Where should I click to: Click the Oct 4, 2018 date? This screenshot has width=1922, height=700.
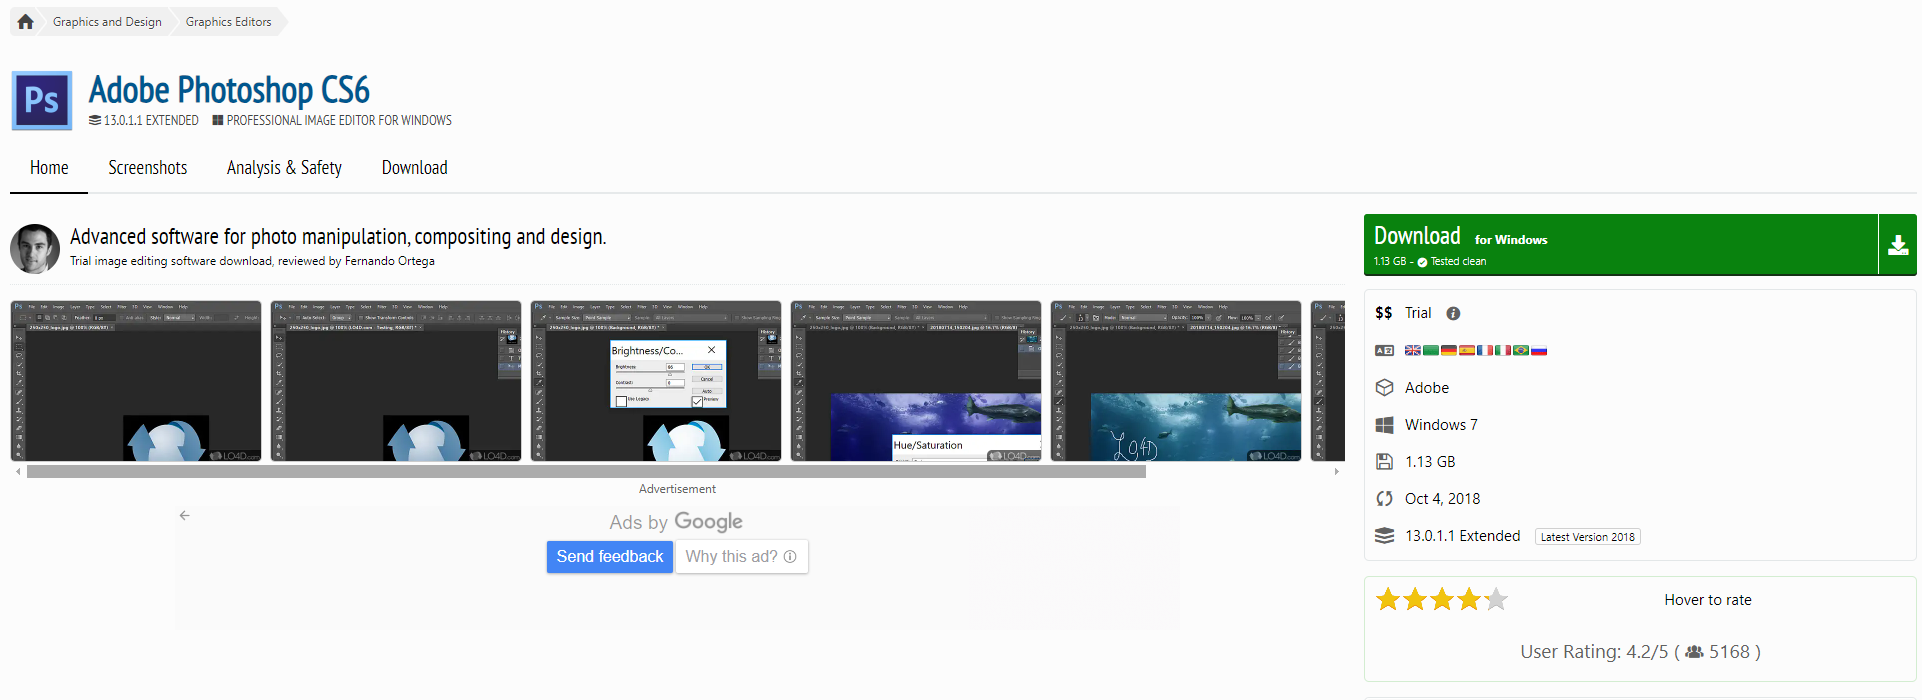tap(1442, 499)
